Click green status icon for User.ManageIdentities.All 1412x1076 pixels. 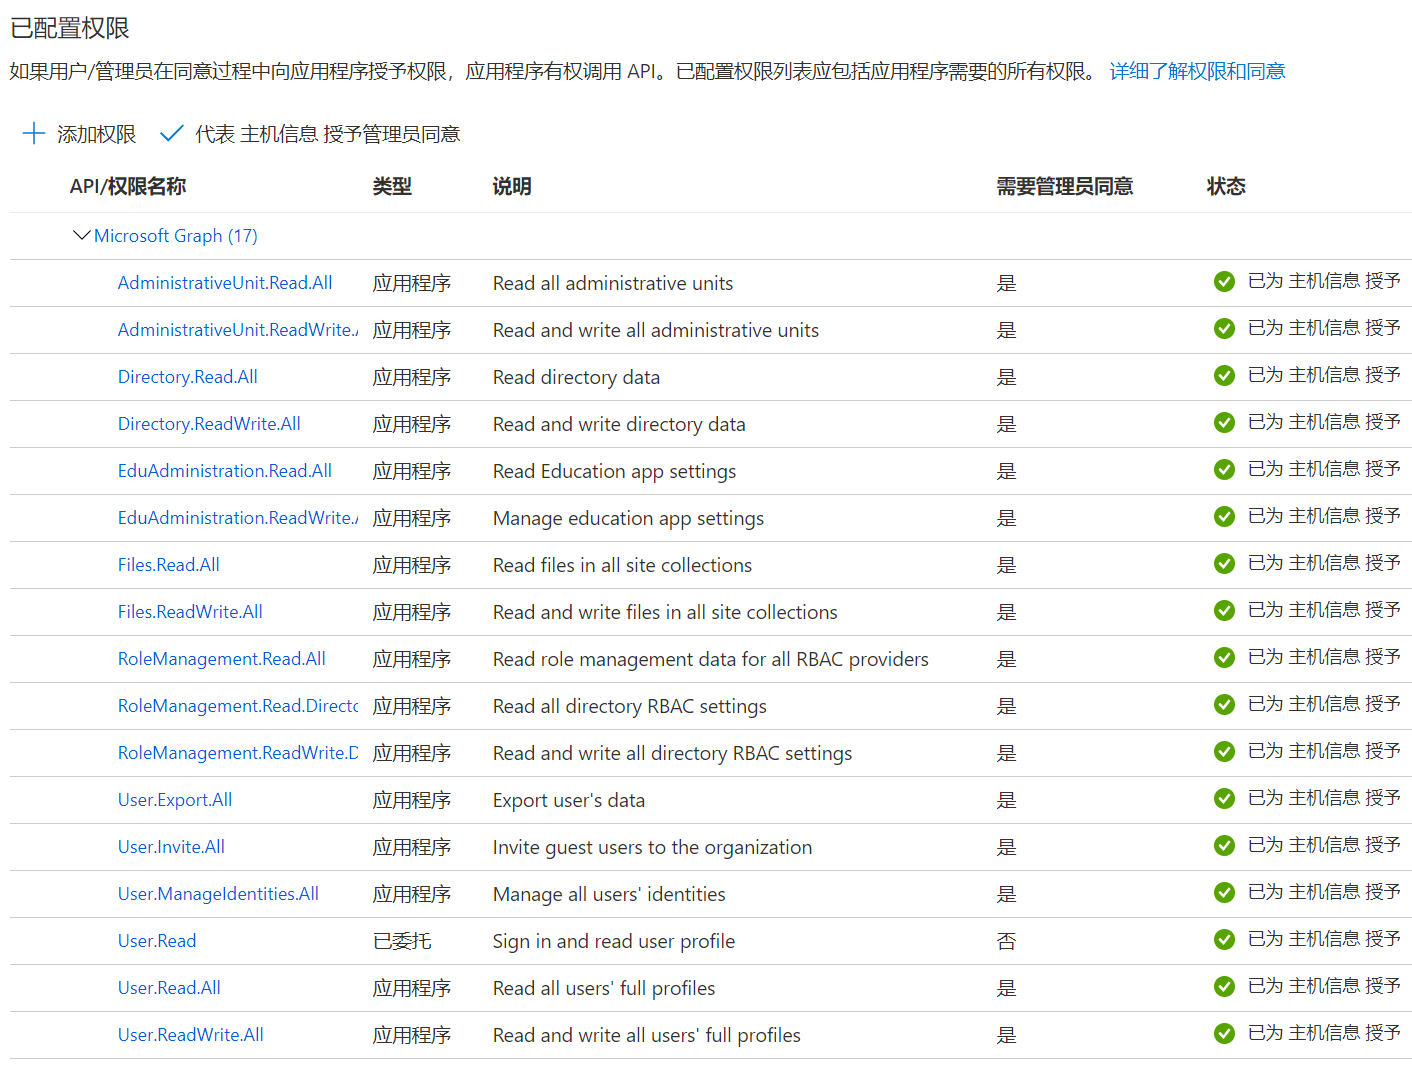tap(1224, 893)
